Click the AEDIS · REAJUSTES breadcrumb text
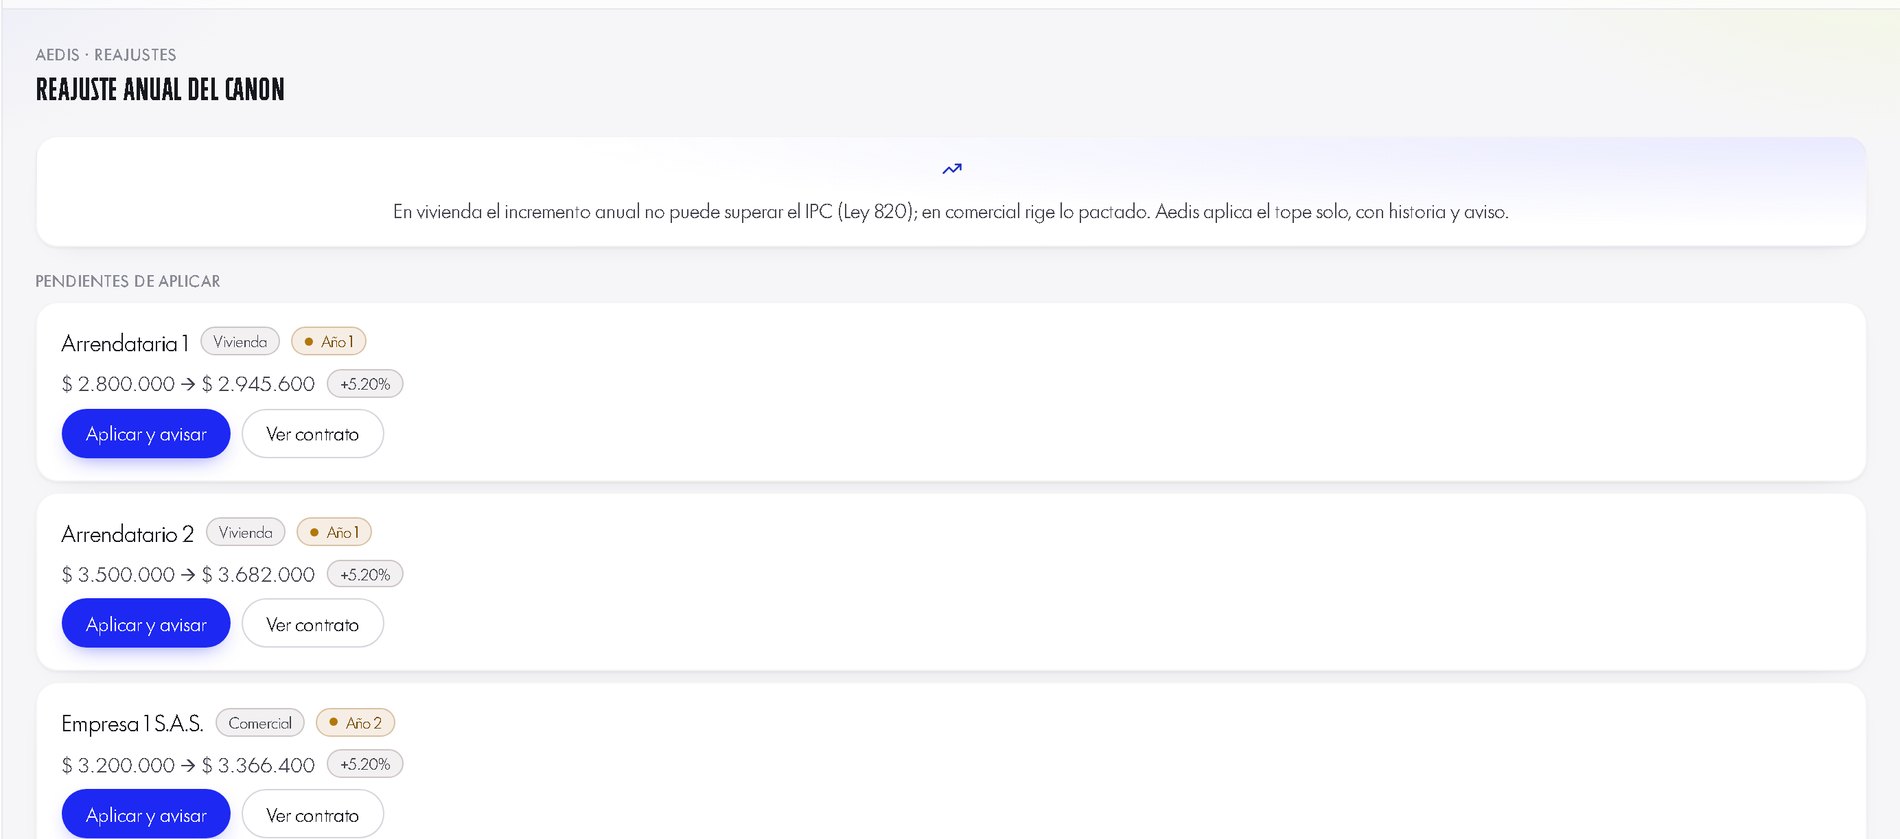The width and height of the screenshot is (1900, 839). tap(106, 55)
